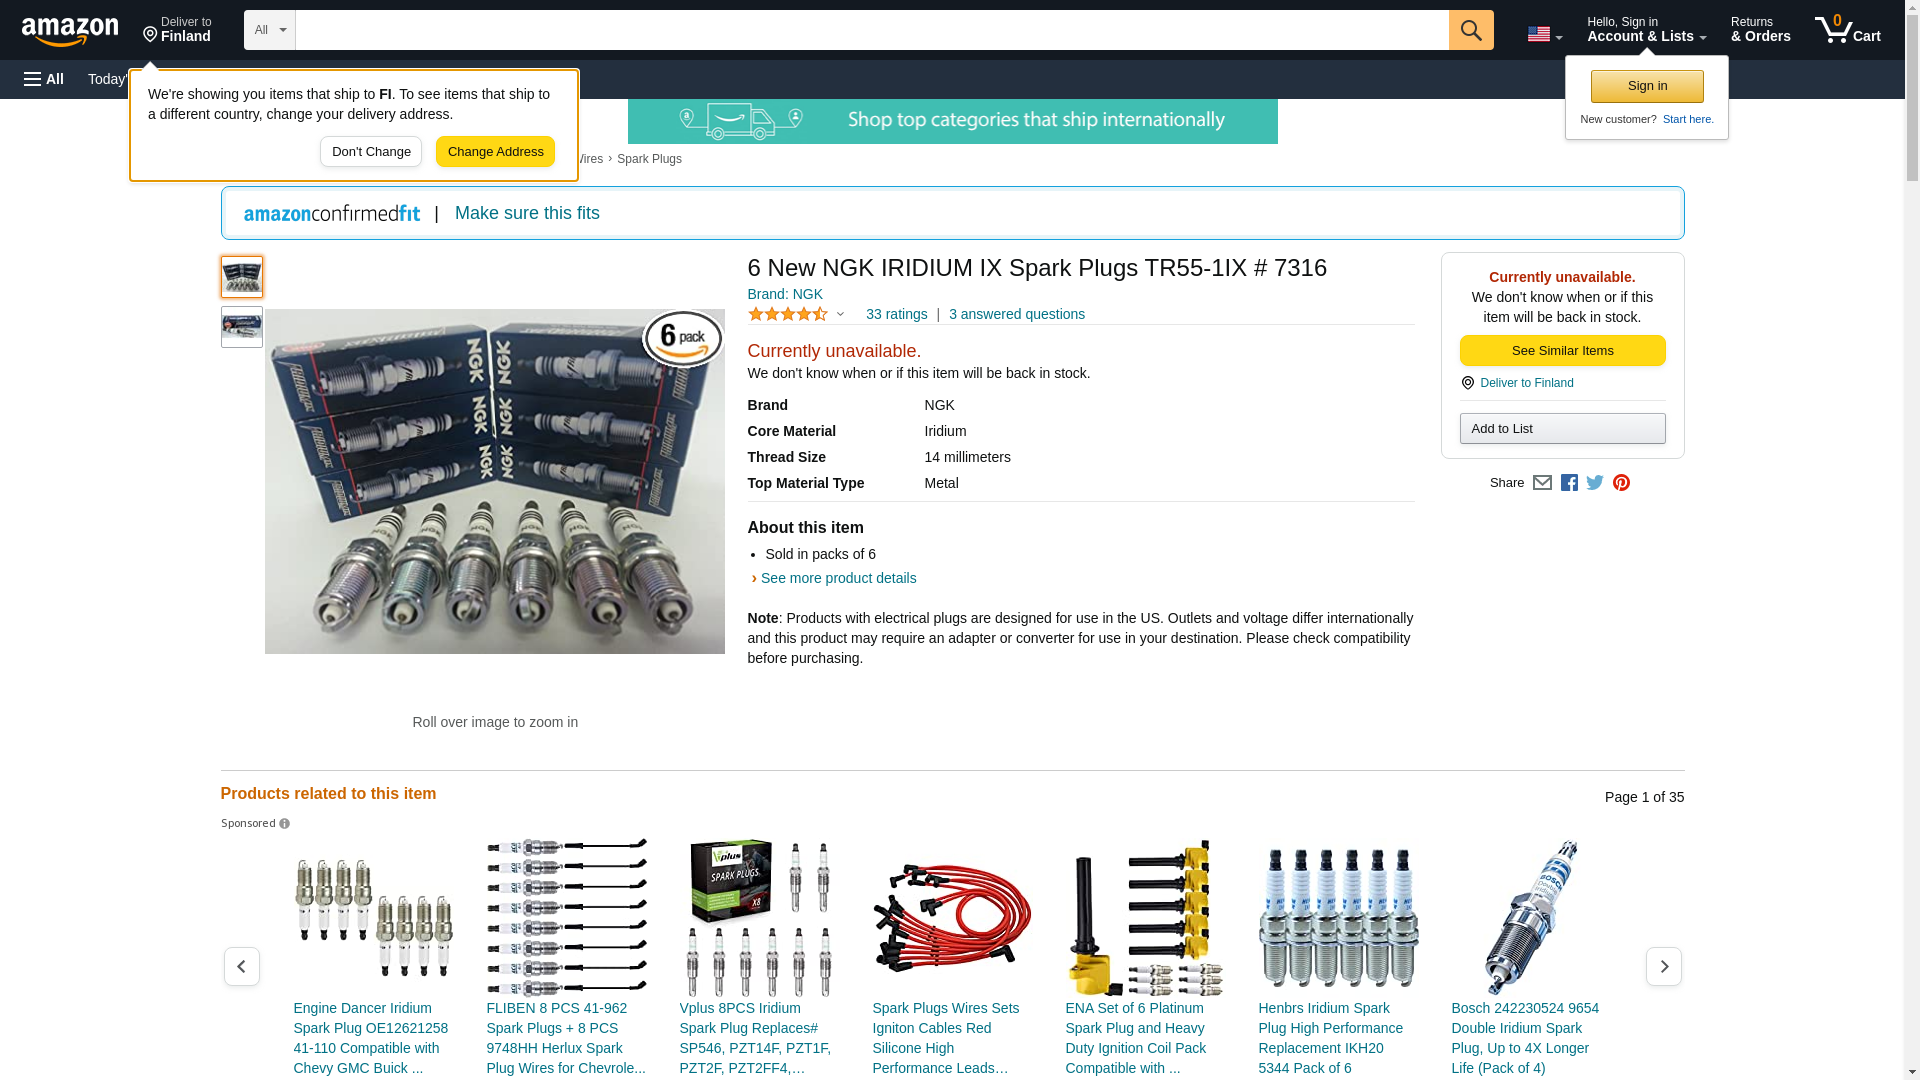
Task: Click the yellow Sign in button
Action: pos(1647,86)
